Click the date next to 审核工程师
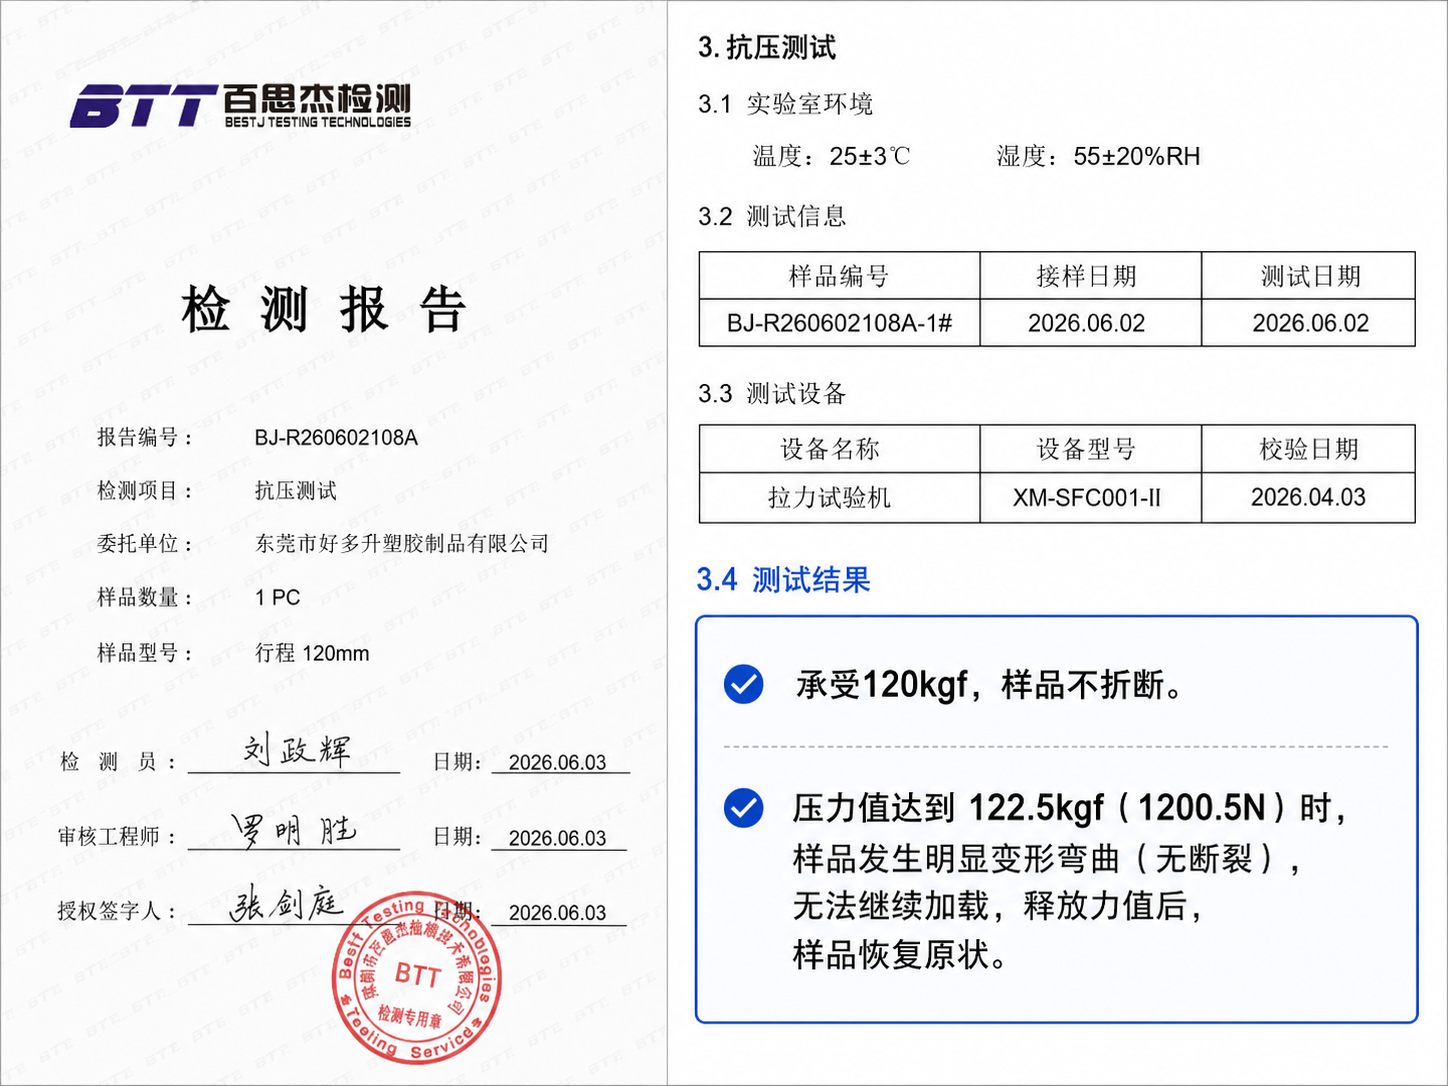This screenshot has height=1086, width=1448. point(557,839)
